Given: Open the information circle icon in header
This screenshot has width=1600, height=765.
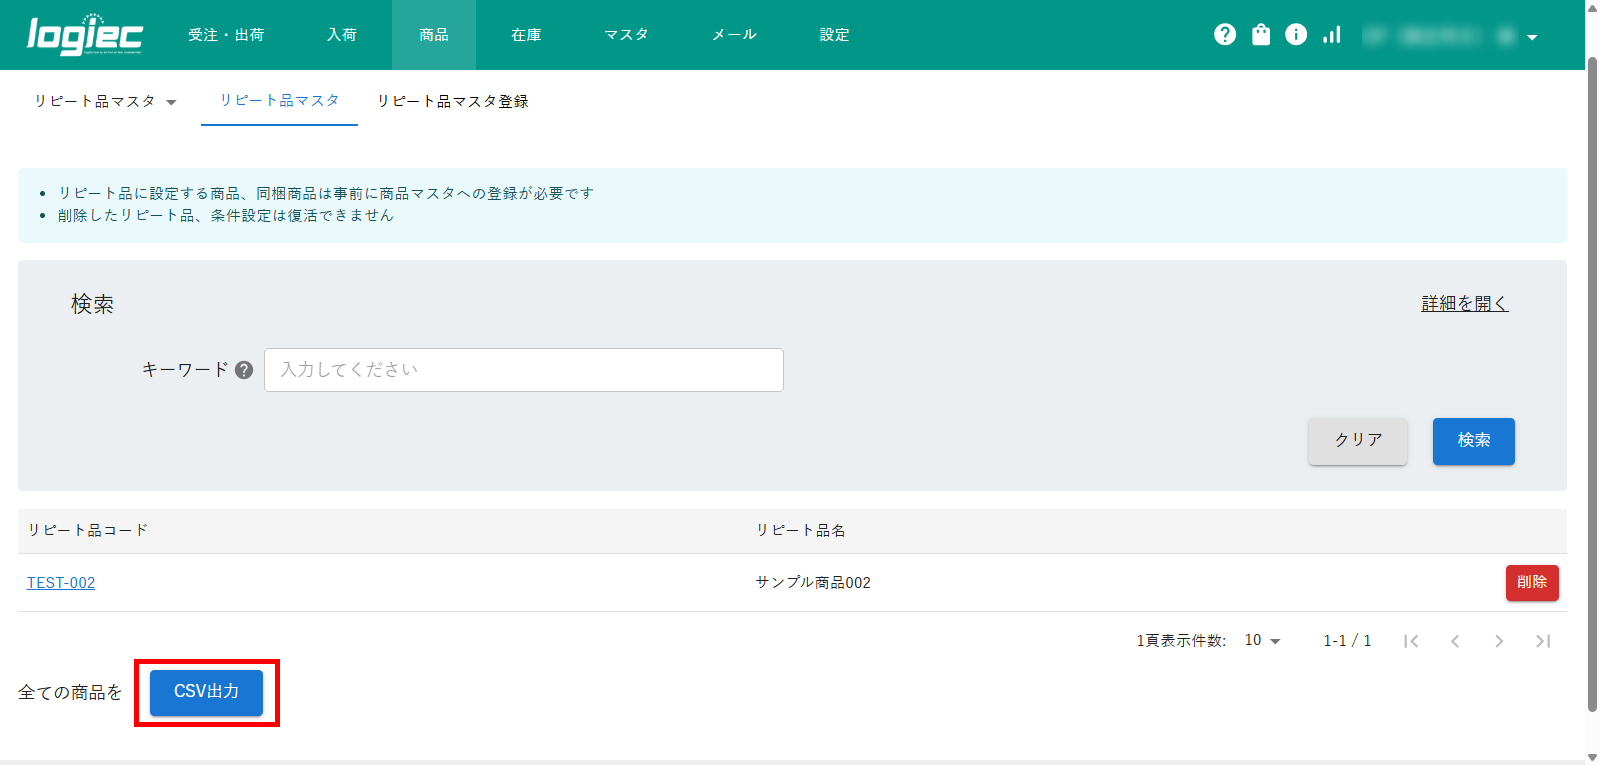Looking at the screenshot, I should tap(1296, 35).
